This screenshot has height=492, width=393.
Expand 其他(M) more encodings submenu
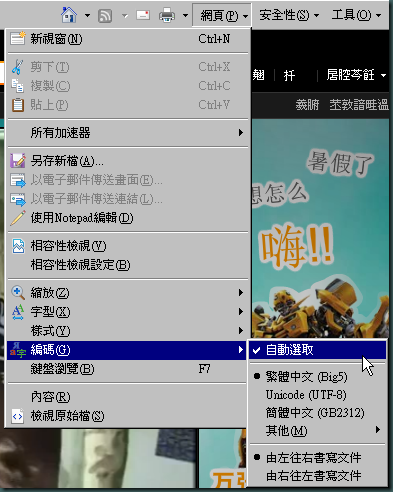coord(317,431)
